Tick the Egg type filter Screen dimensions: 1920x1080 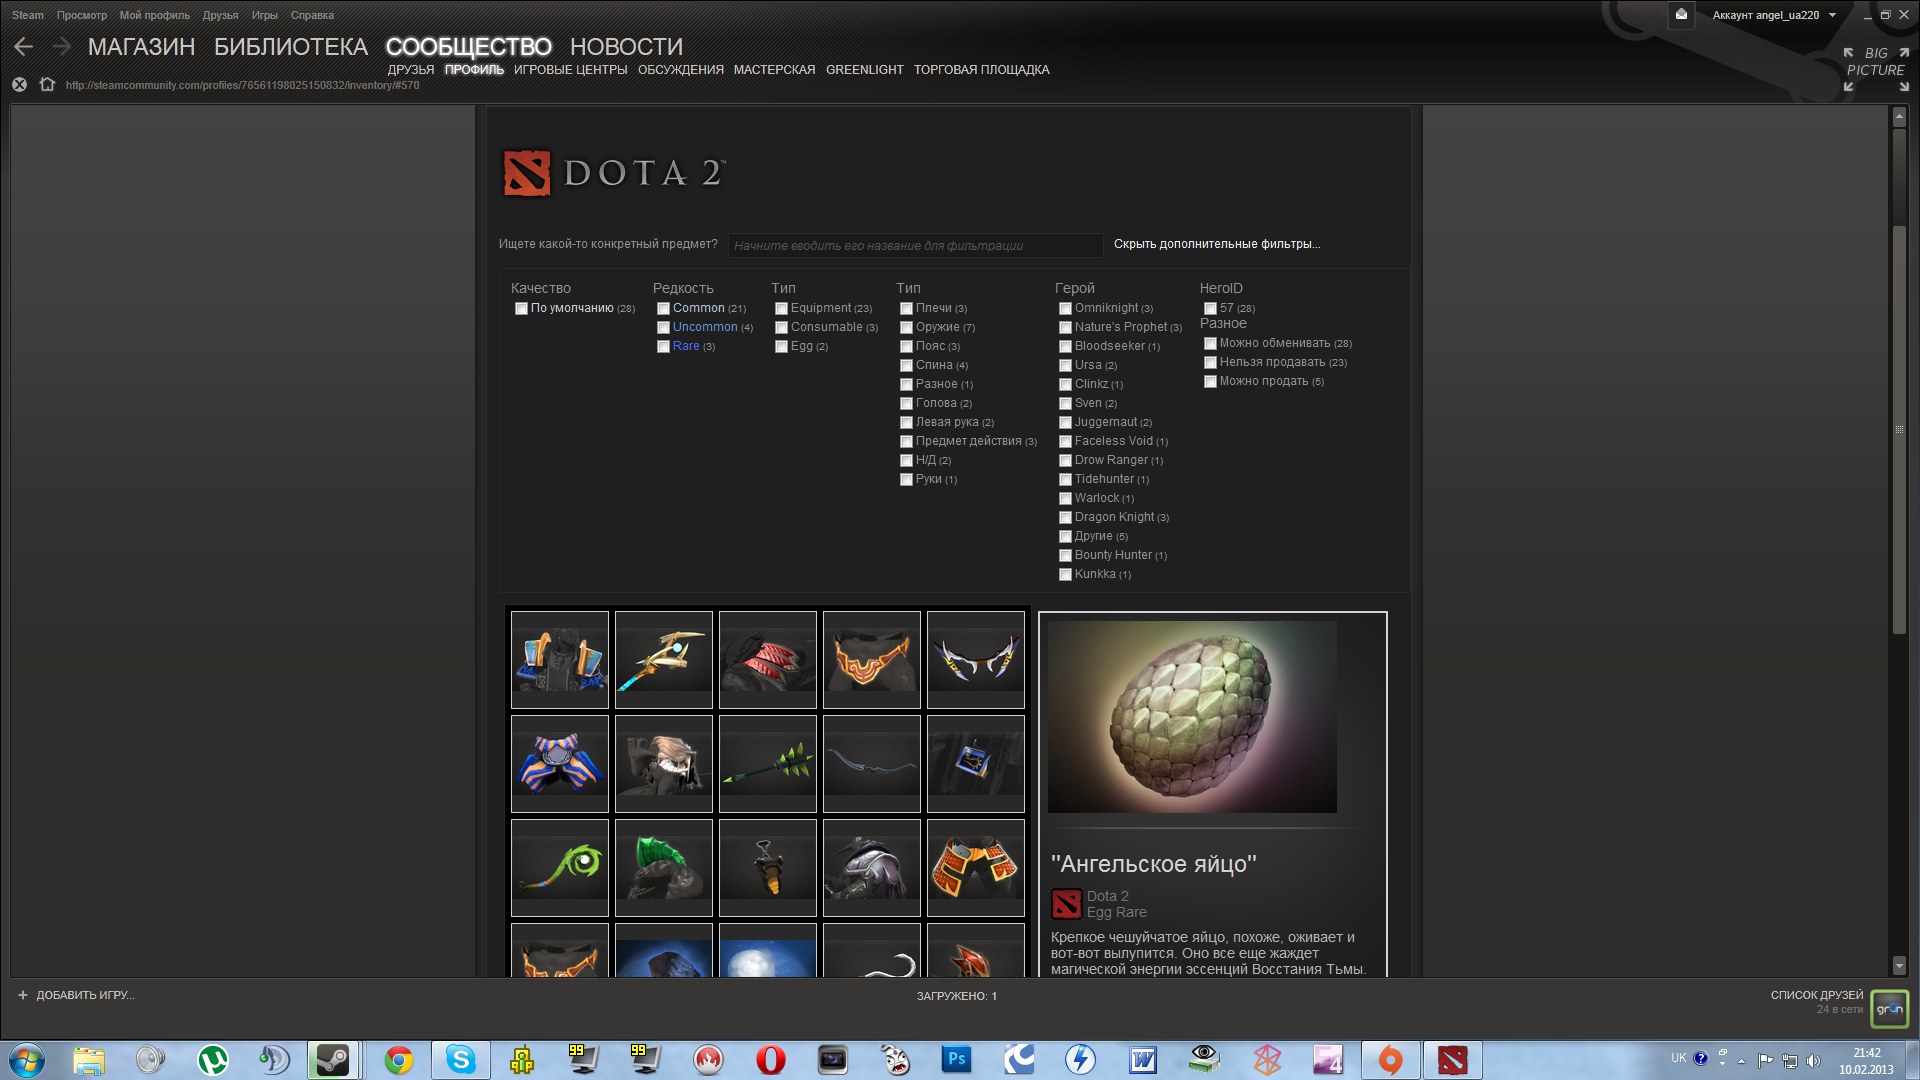pyautogui.click(x=781, y=347)
